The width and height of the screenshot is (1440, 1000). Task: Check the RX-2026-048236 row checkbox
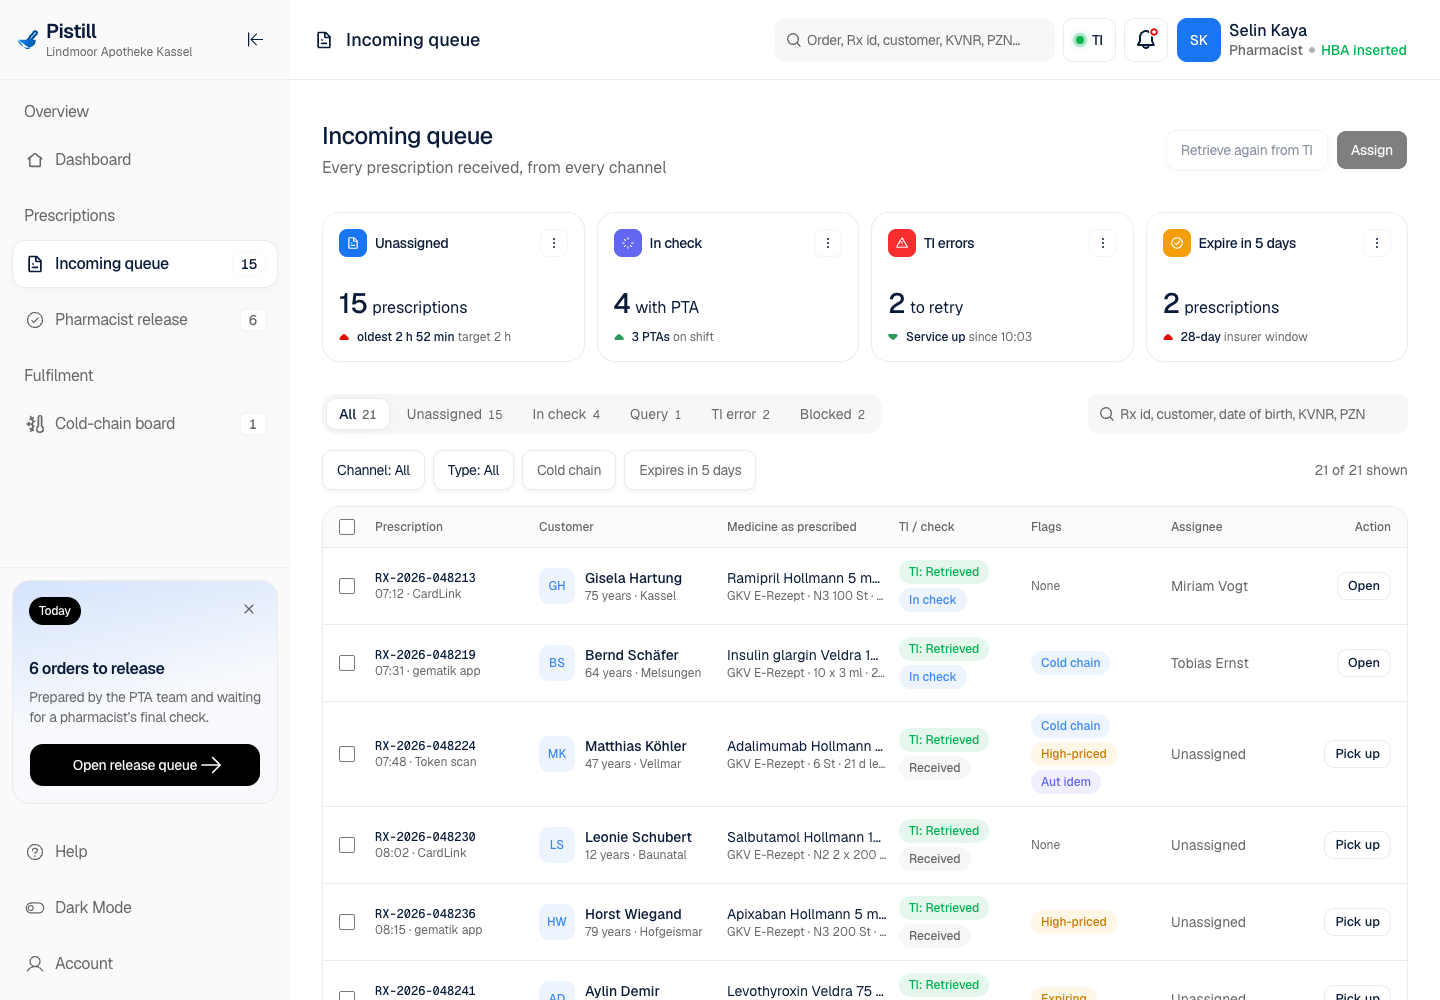pyautogui.click(x=347, y=922)
